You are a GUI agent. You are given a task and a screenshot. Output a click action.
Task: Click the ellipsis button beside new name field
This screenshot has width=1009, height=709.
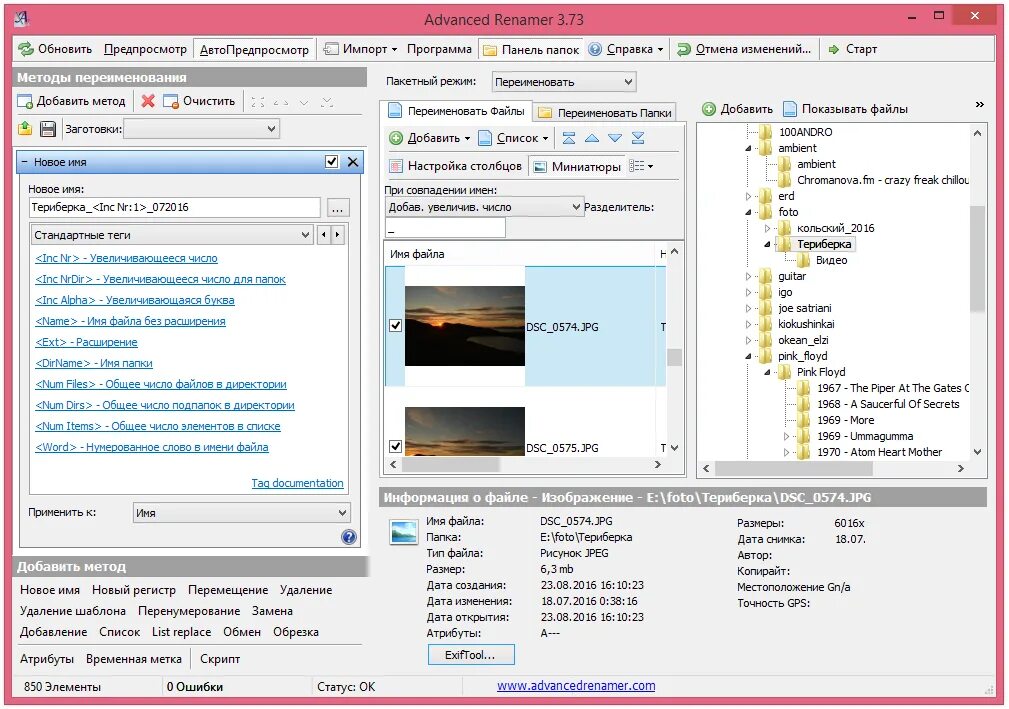[338, 208]
